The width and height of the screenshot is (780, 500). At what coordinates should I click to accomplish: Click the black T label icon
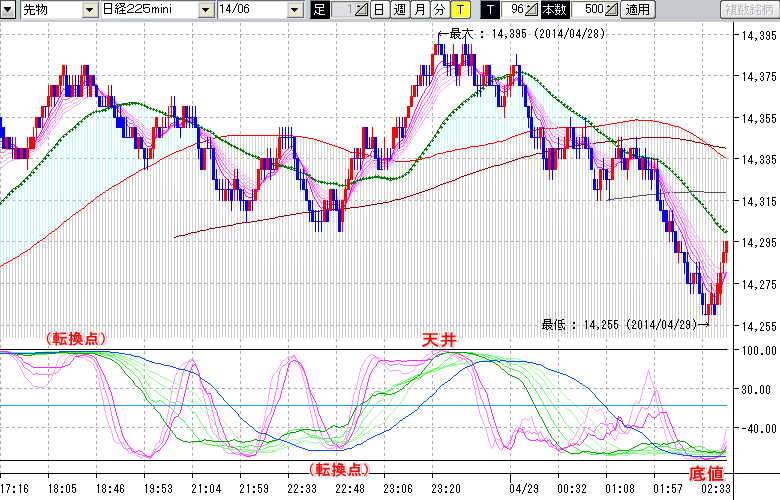point(489,10)
